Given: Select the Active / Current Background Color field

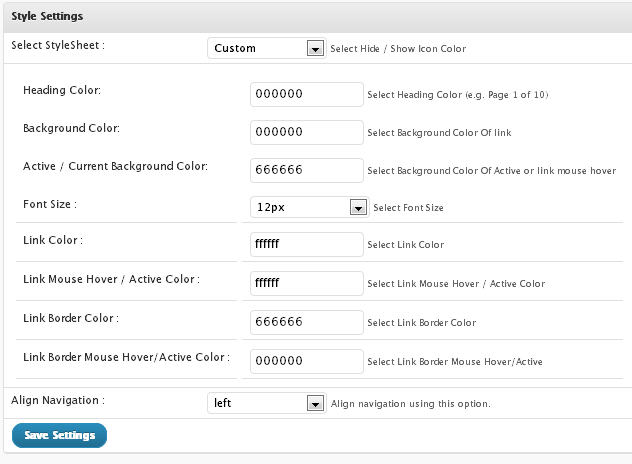Looking at the screenshot, I should tap(307, 170).
